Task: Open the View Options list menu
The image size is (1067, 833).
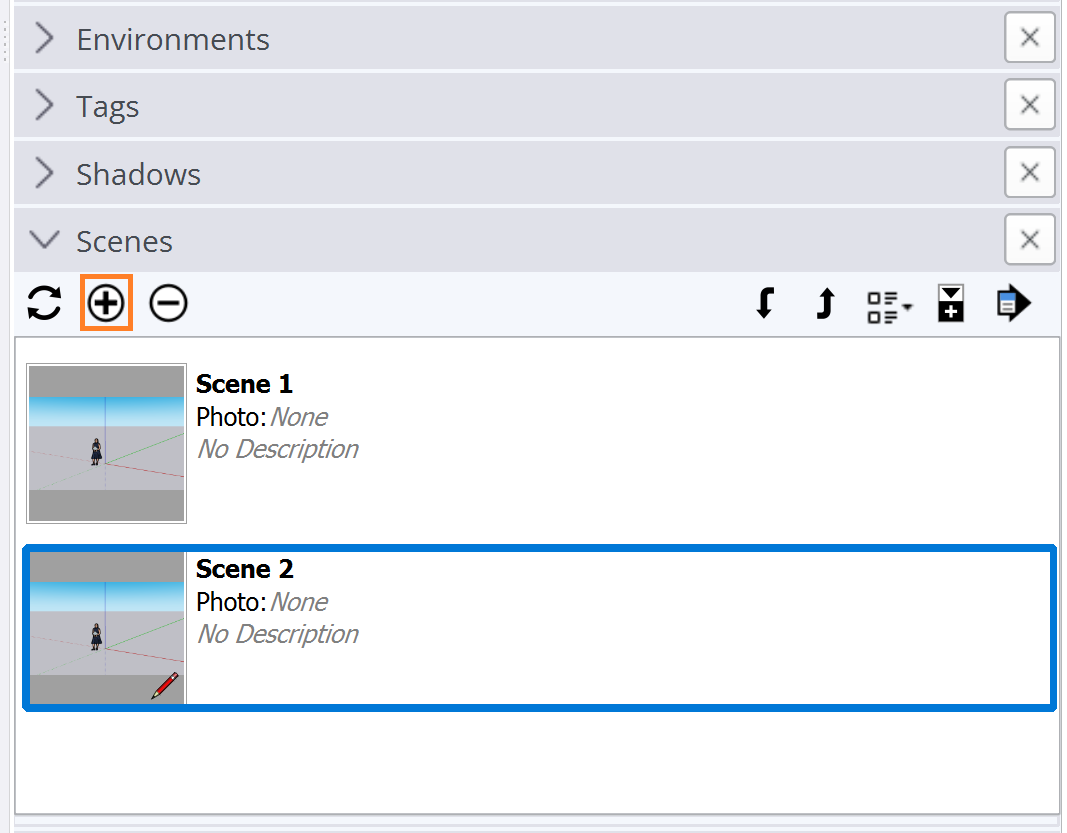Action: point(889,308)
